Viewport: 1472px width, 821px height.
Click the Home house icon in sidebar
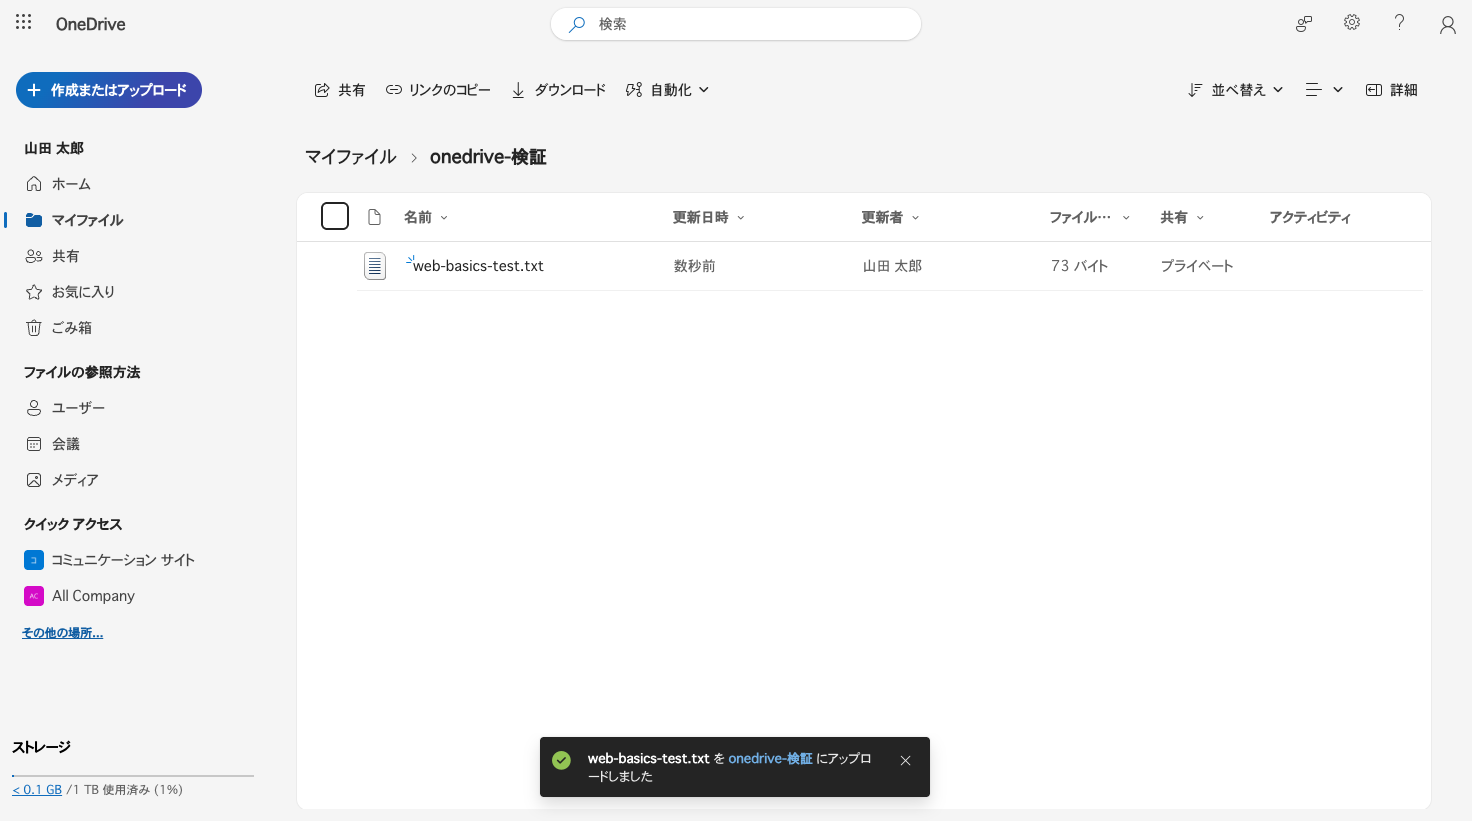click(x=34, y=184)
